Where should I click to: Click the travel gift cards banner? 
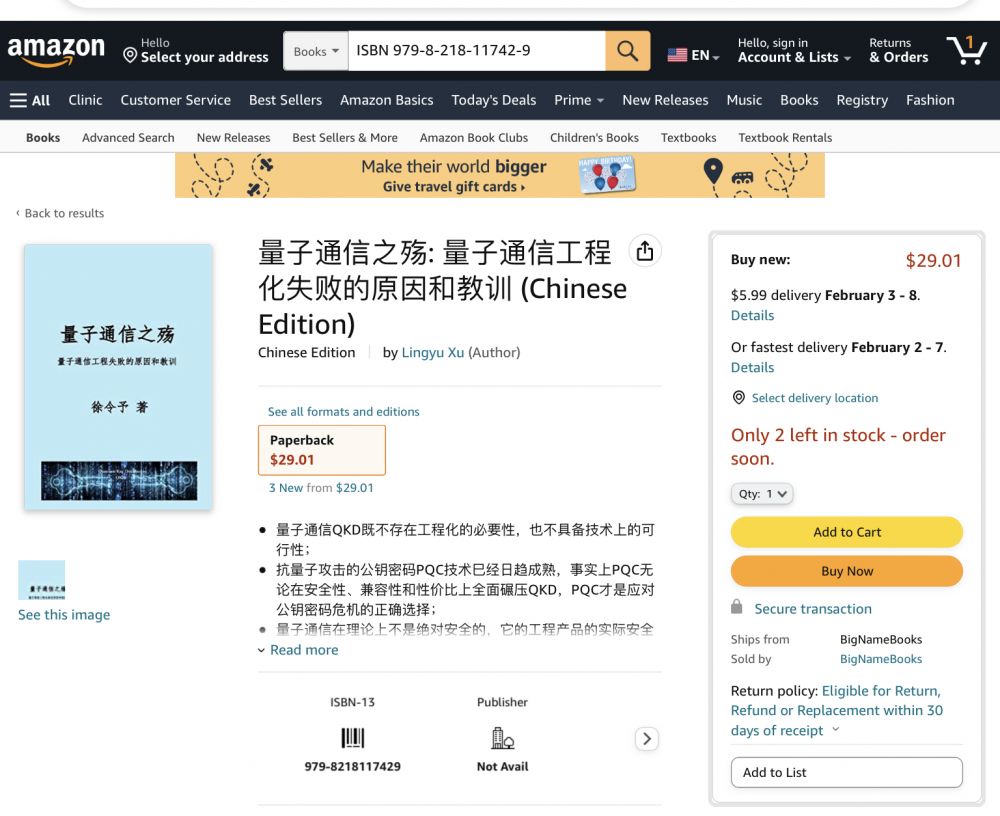499,175
